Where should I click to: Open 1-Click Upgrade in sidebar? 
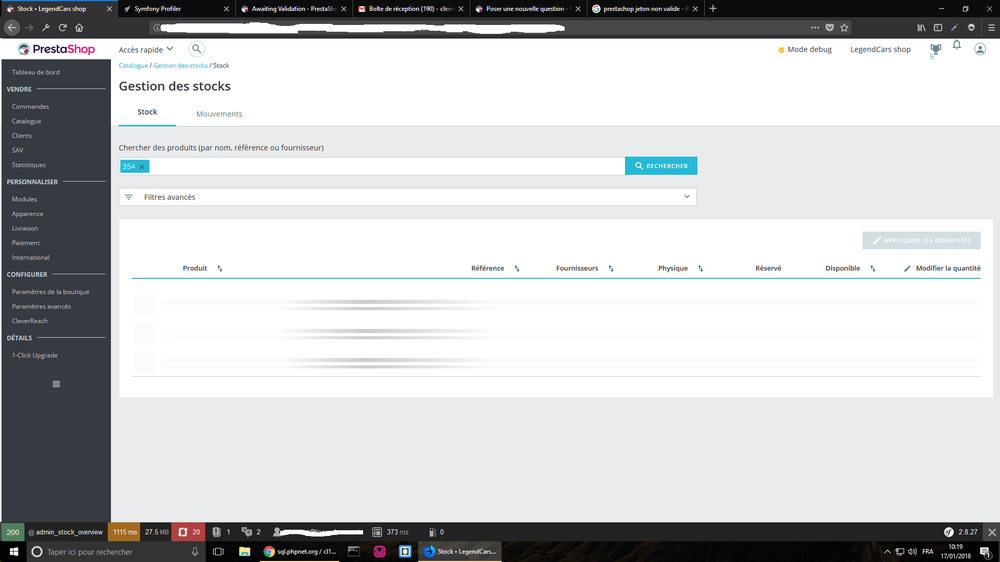click(x=35, y=355)
